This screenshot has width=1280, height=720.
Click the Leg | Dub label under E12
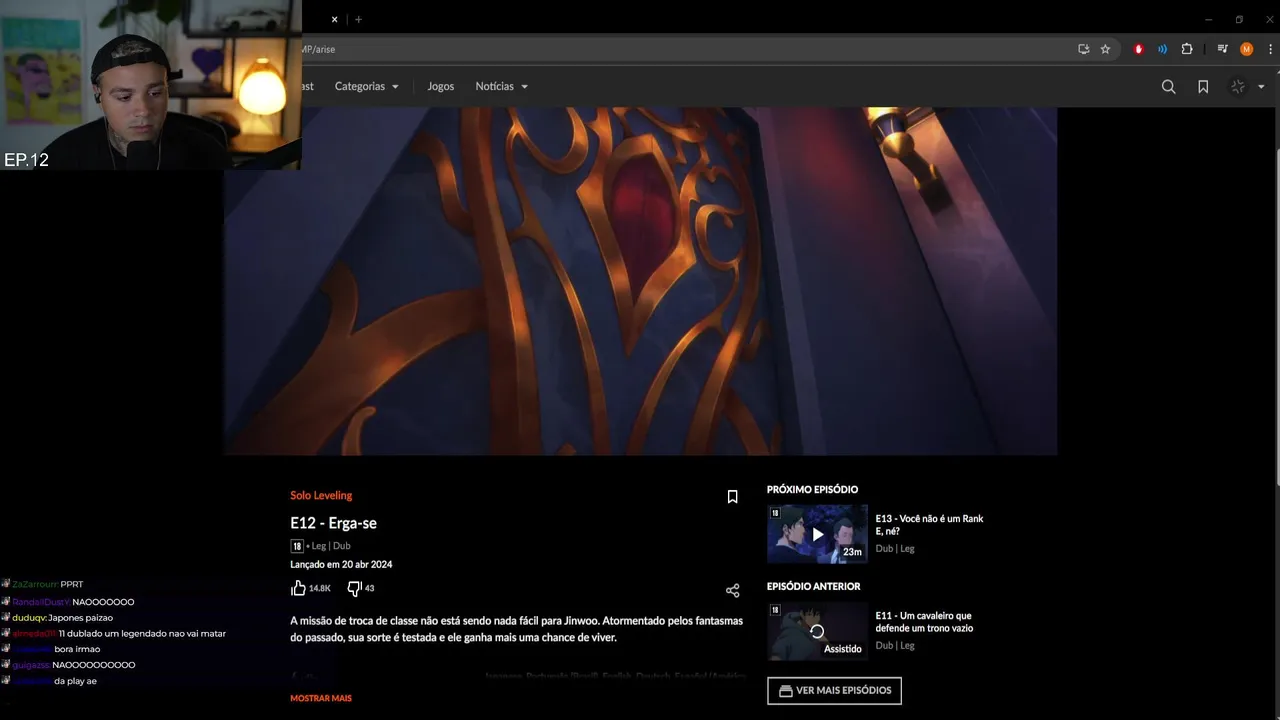(x=331, y=546)
